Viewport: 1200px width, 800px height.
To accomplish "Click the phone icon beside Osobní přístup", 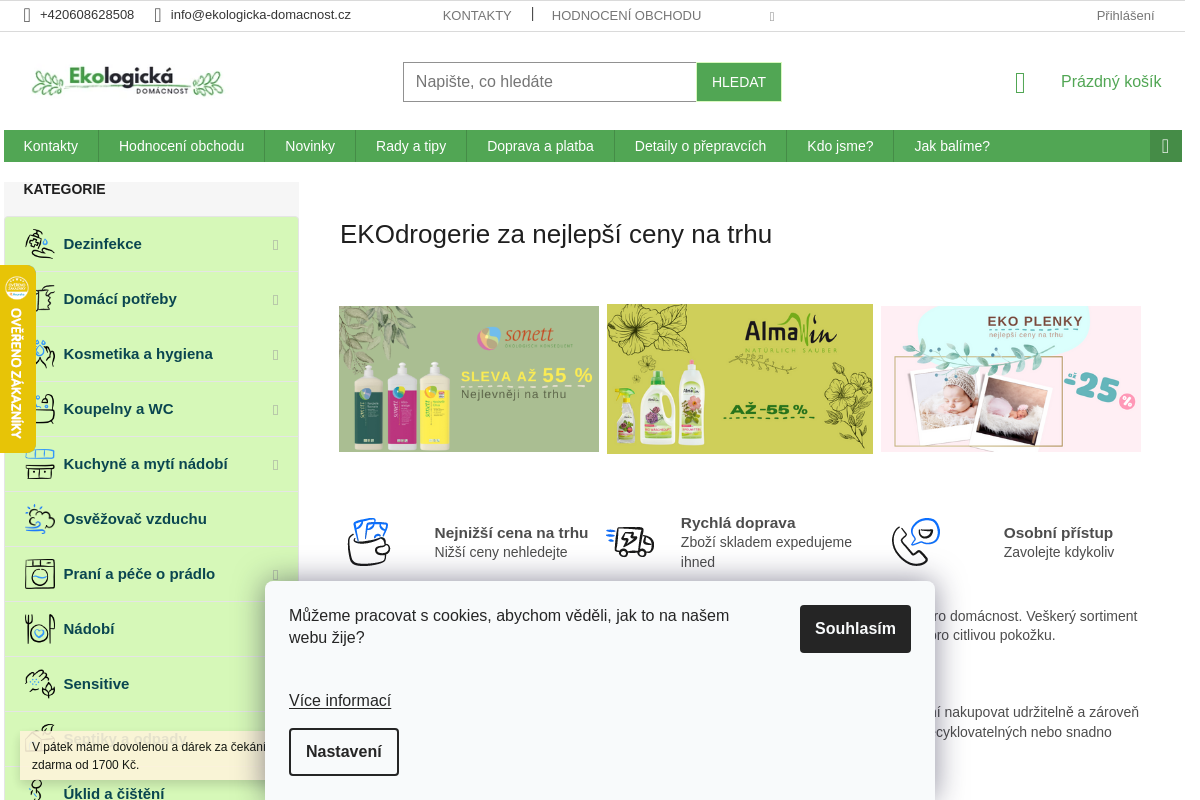I will click(x=916, y=542).
